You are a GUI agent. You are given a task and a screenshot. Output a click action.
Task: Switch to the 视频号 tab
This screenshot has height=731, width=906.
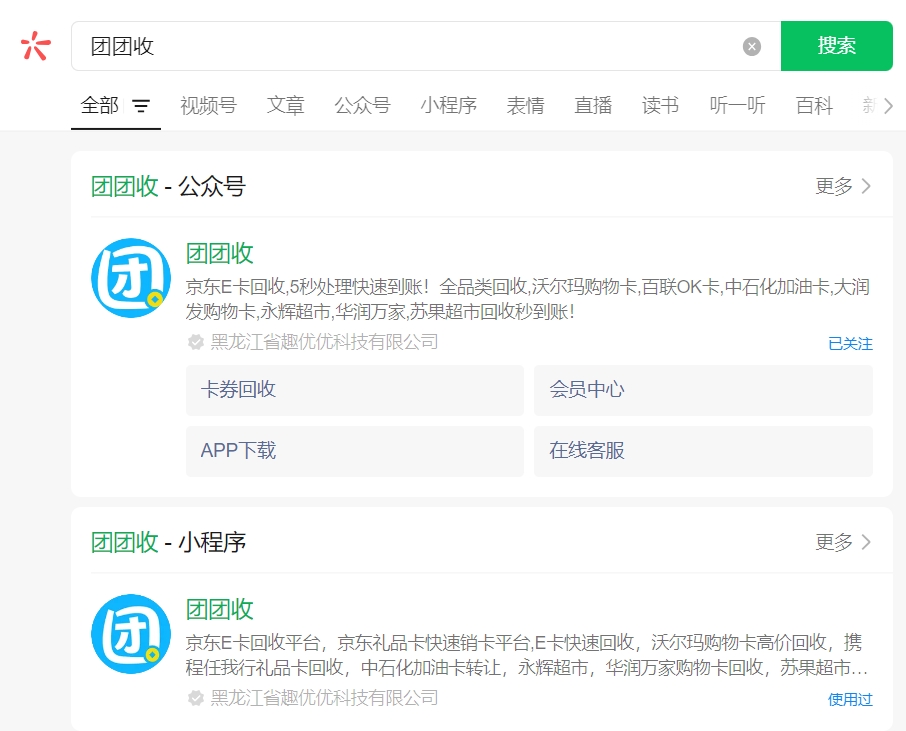pos(208,106)
